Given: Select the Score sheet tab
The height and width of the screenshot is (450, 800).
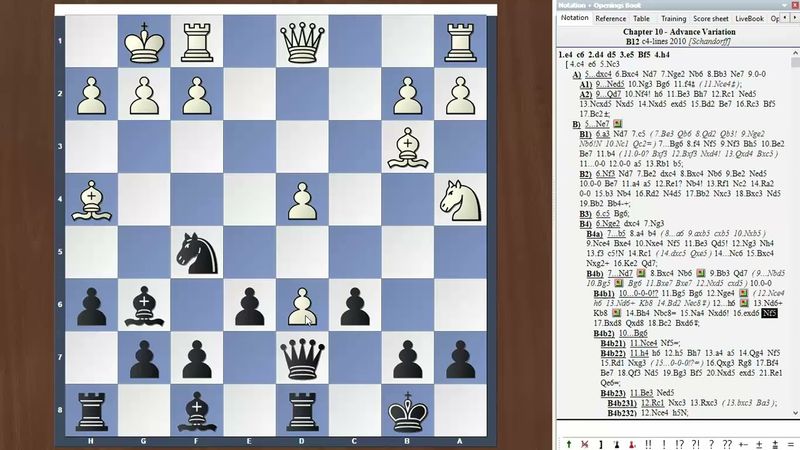Looking at the screenshot, I should pos(711,18).
